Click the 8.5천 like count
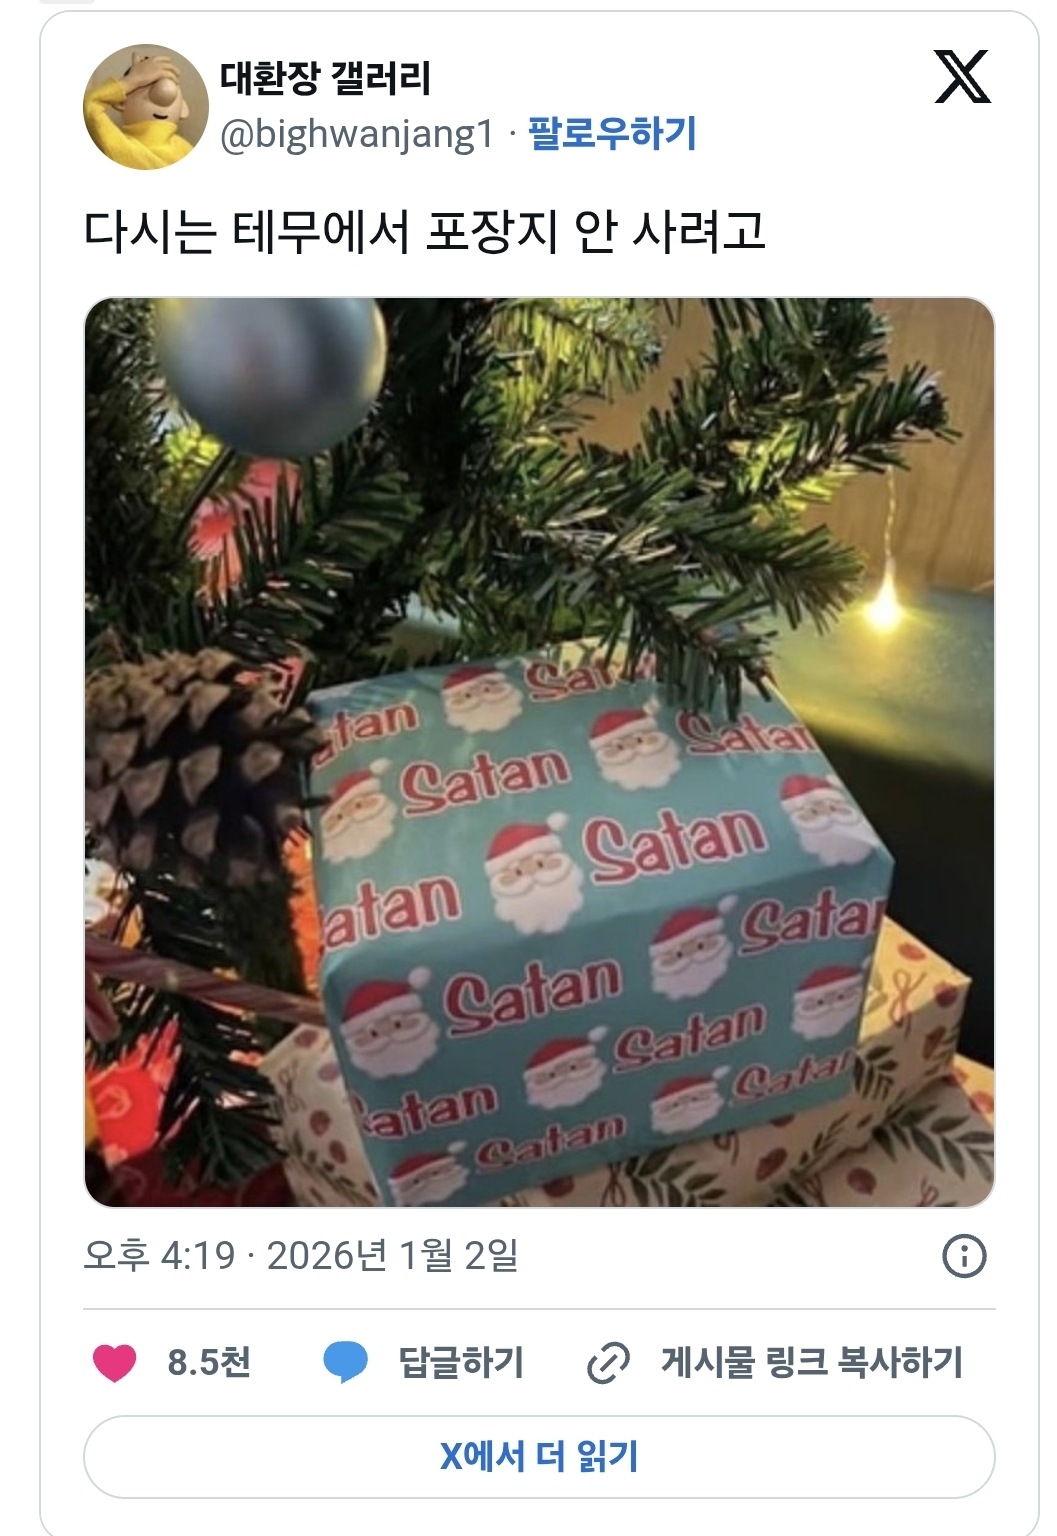1057x1536 pixels. pyautogui.click(x=209, y=1362)
